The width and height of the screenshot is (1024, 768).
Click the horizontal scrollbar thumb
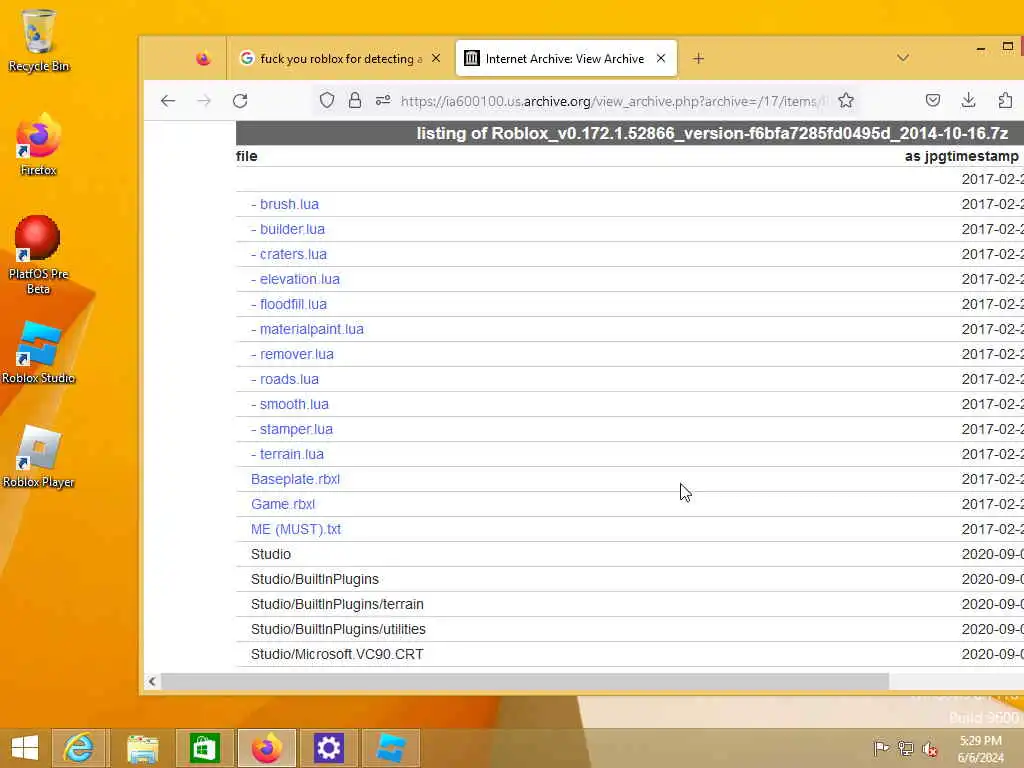point(525,682)
